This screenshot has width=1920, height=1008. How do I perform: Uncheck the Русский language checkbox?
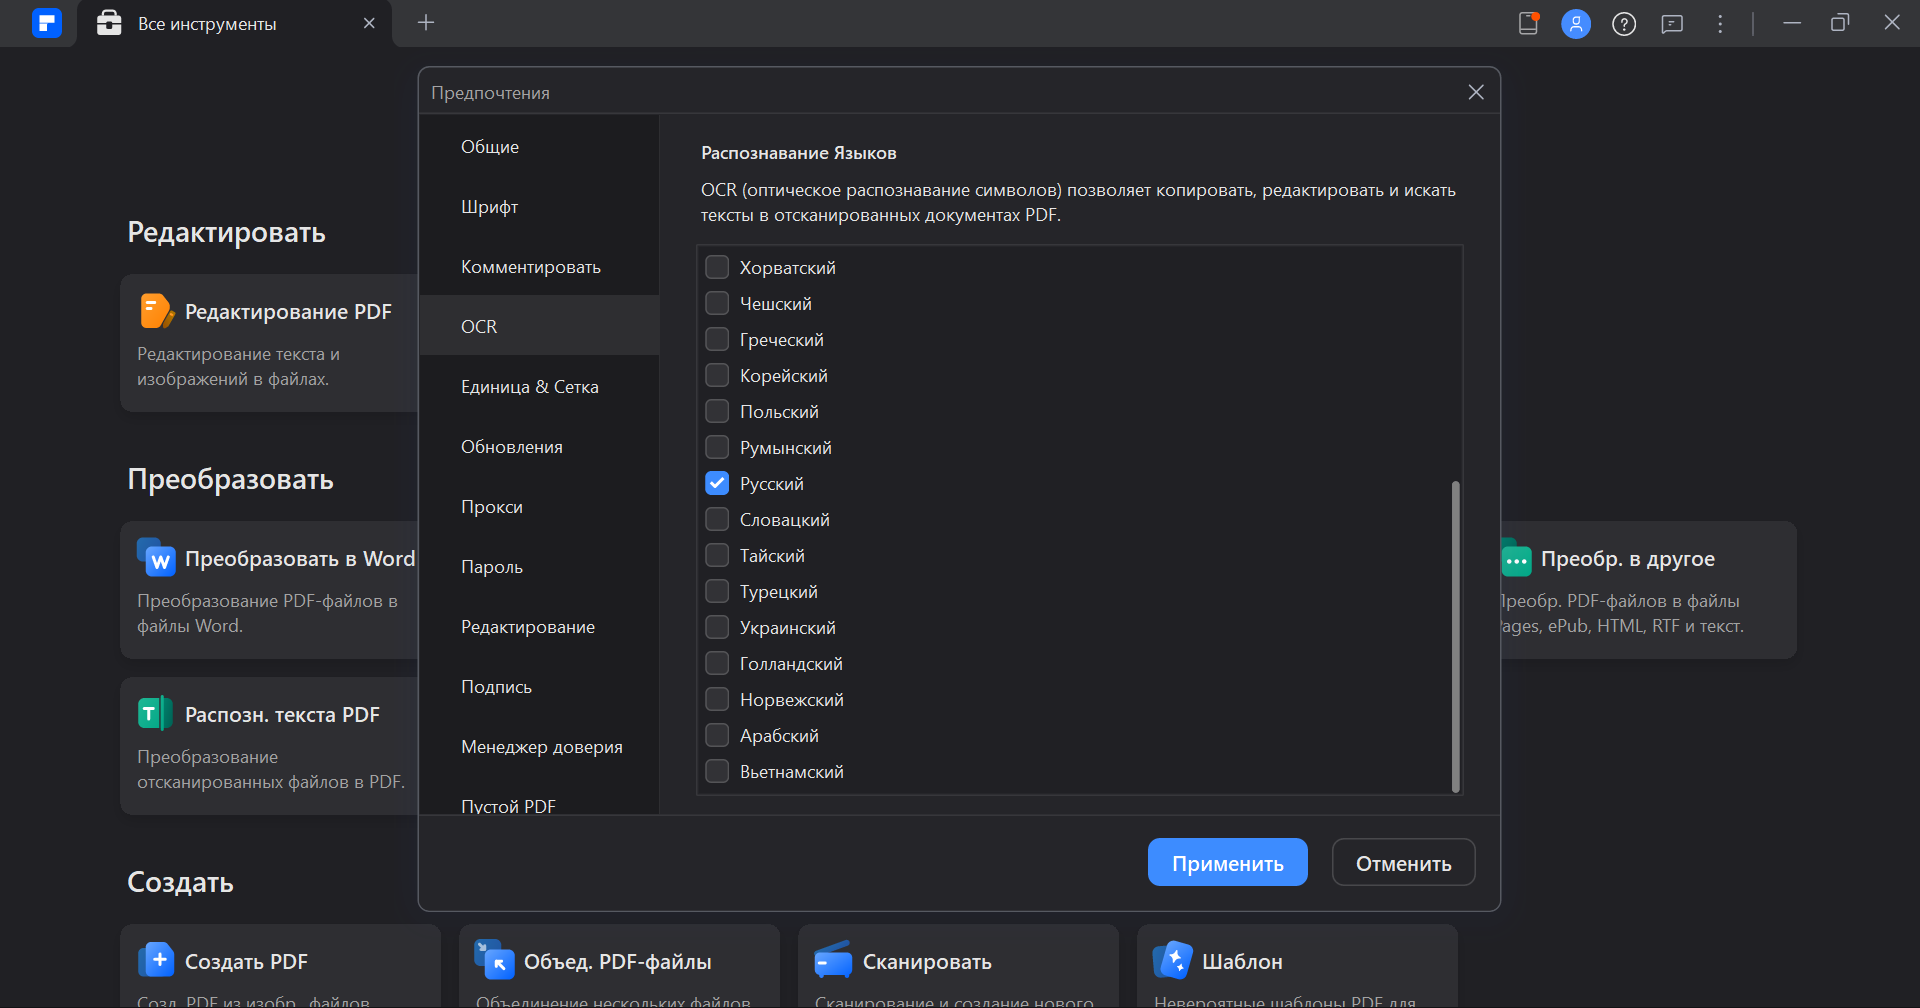point(717,483)
